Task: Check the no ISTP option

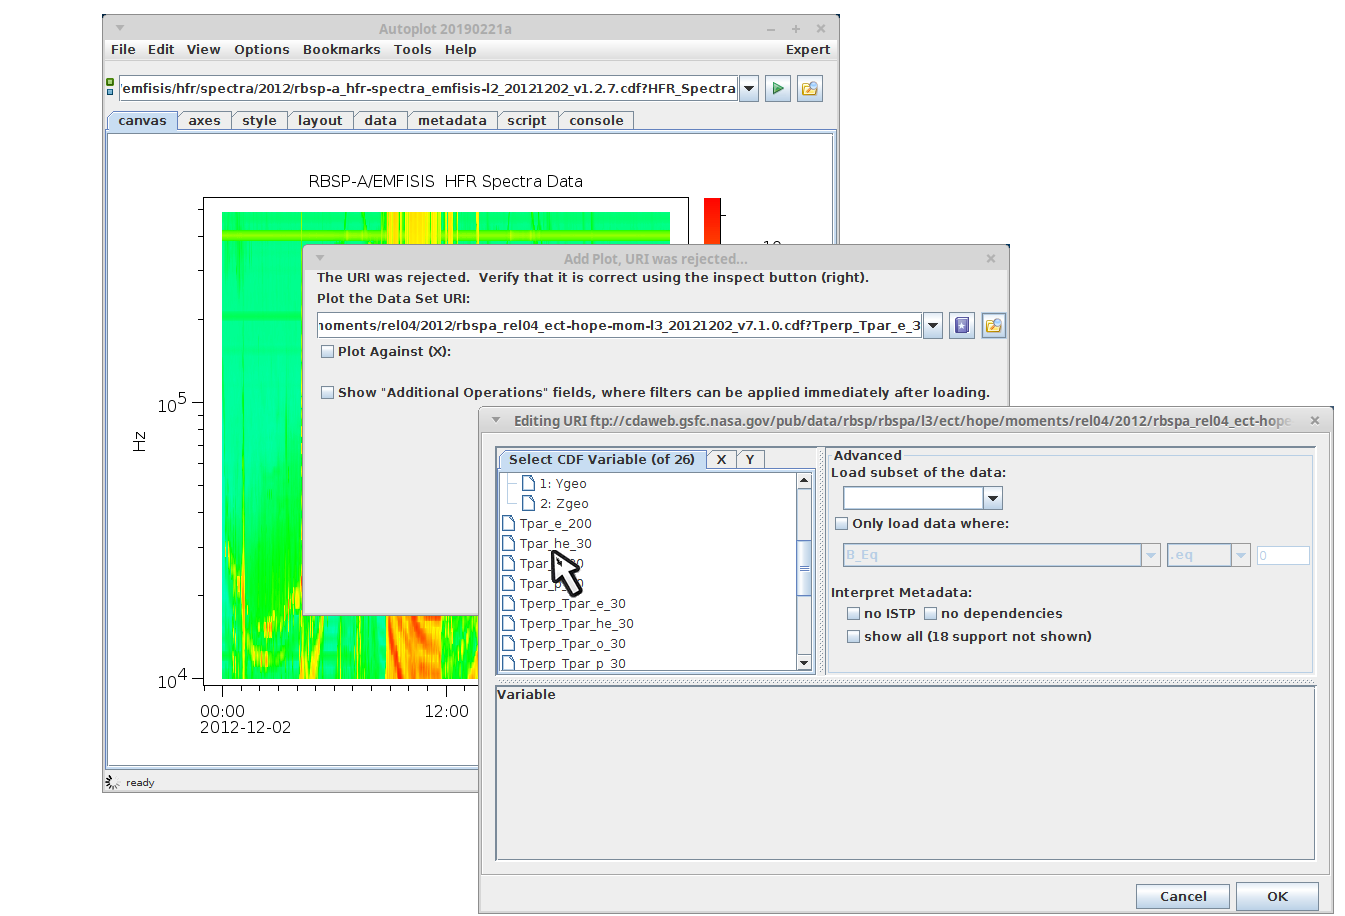Action: tap(853, 614)
